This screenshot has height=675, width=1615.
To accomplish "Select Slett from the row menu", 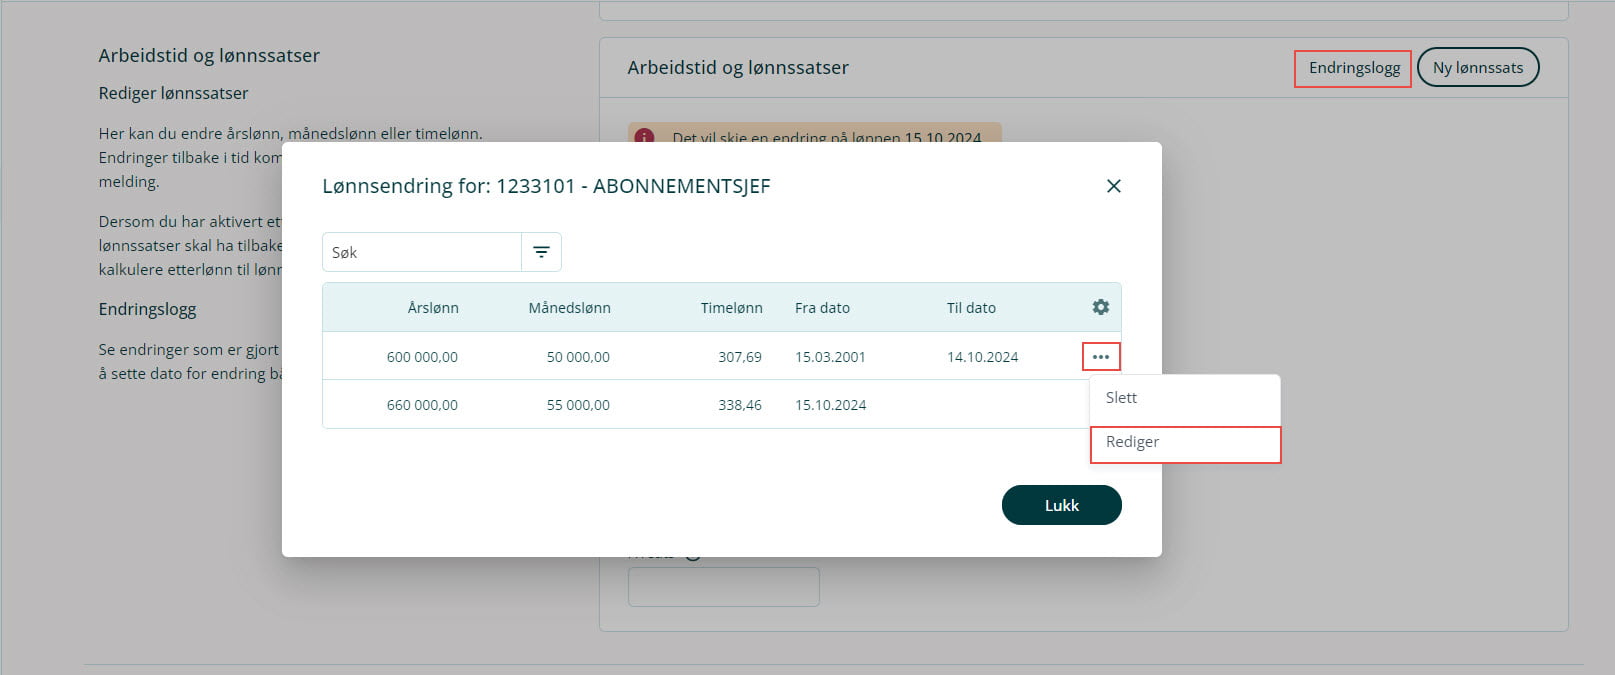I will coord(1121,398).
